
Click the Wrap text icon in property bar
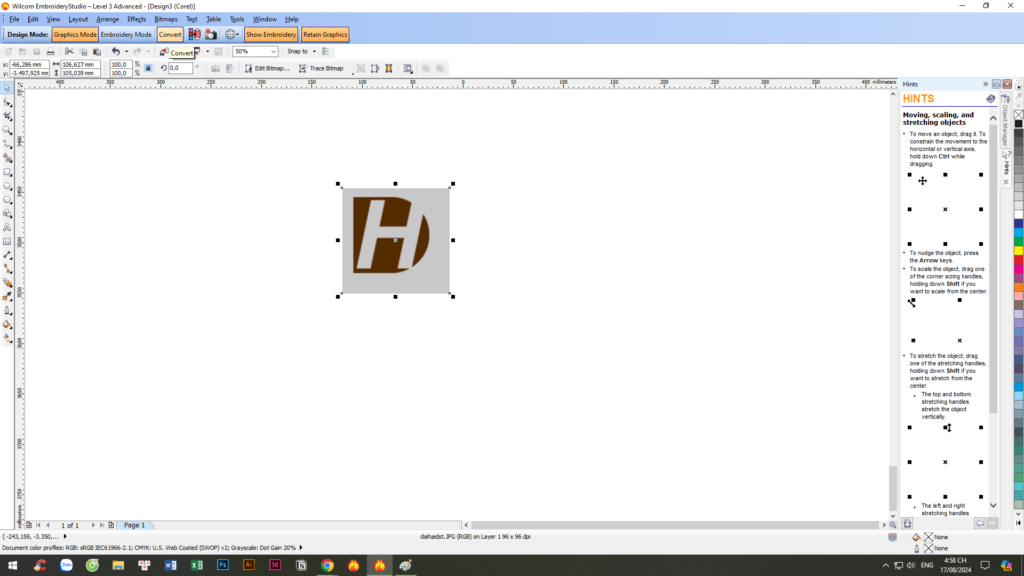(408, 69)
